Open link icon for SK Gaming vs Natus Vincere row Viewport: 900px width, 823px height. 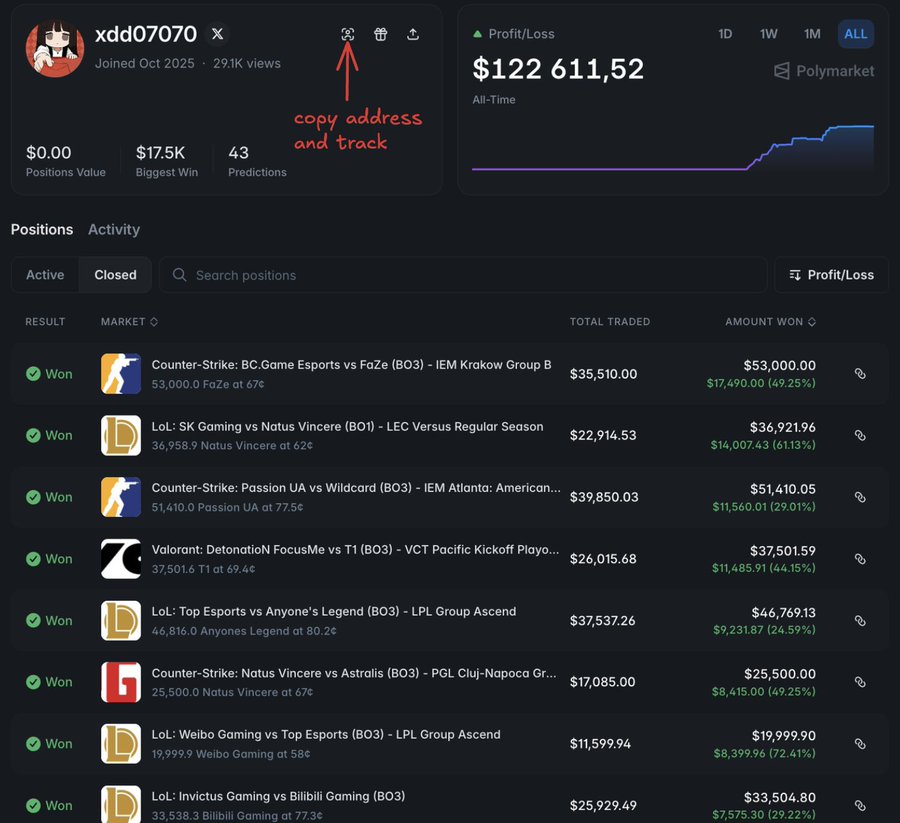tap(860, 436)
